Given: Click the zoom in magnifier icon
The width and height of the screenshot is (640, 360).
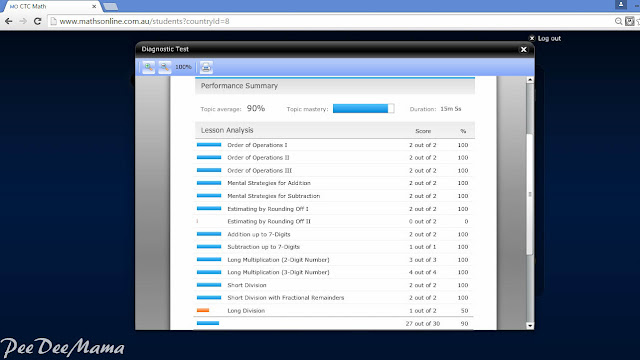Looking at the screenshot, I should click(x=149, y=67).
